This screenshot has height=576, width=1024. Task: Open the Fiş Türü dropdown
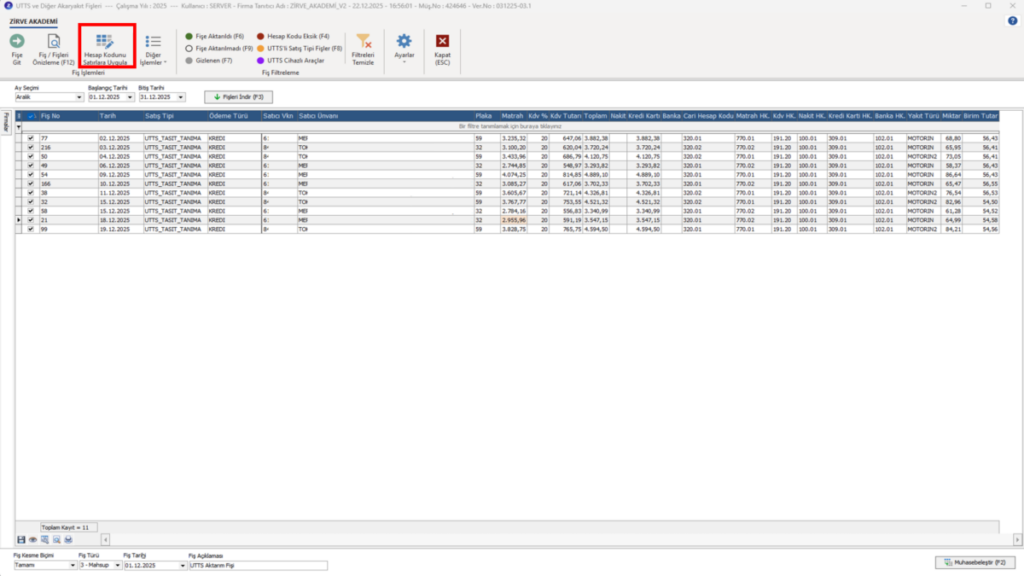[x=117, y=565]
